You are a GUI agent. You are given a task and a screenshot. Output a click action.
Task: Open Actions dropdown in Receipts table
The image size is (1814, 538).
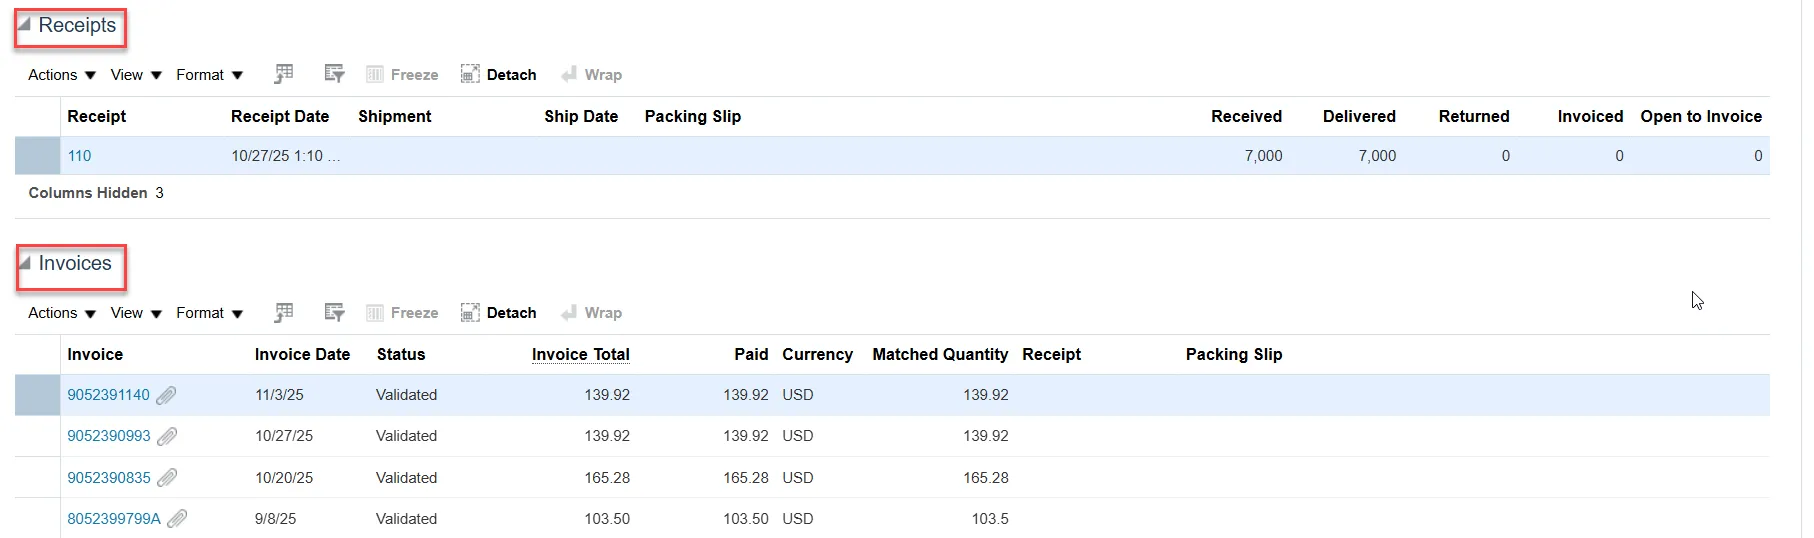coord(62,75)
